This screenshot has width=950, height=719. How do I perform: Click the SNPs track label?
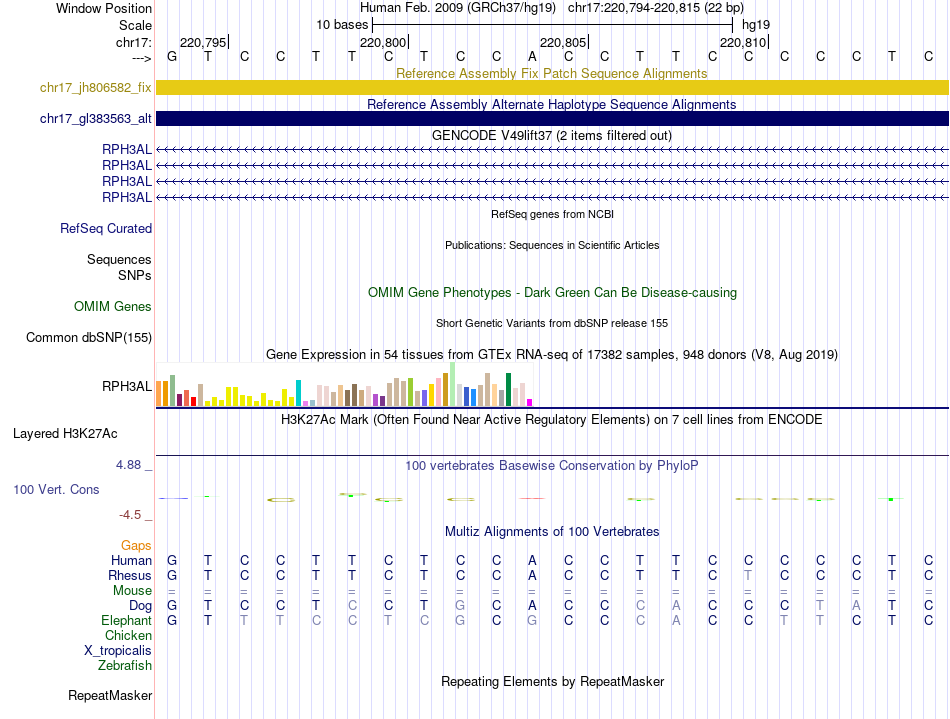(135, 275)
